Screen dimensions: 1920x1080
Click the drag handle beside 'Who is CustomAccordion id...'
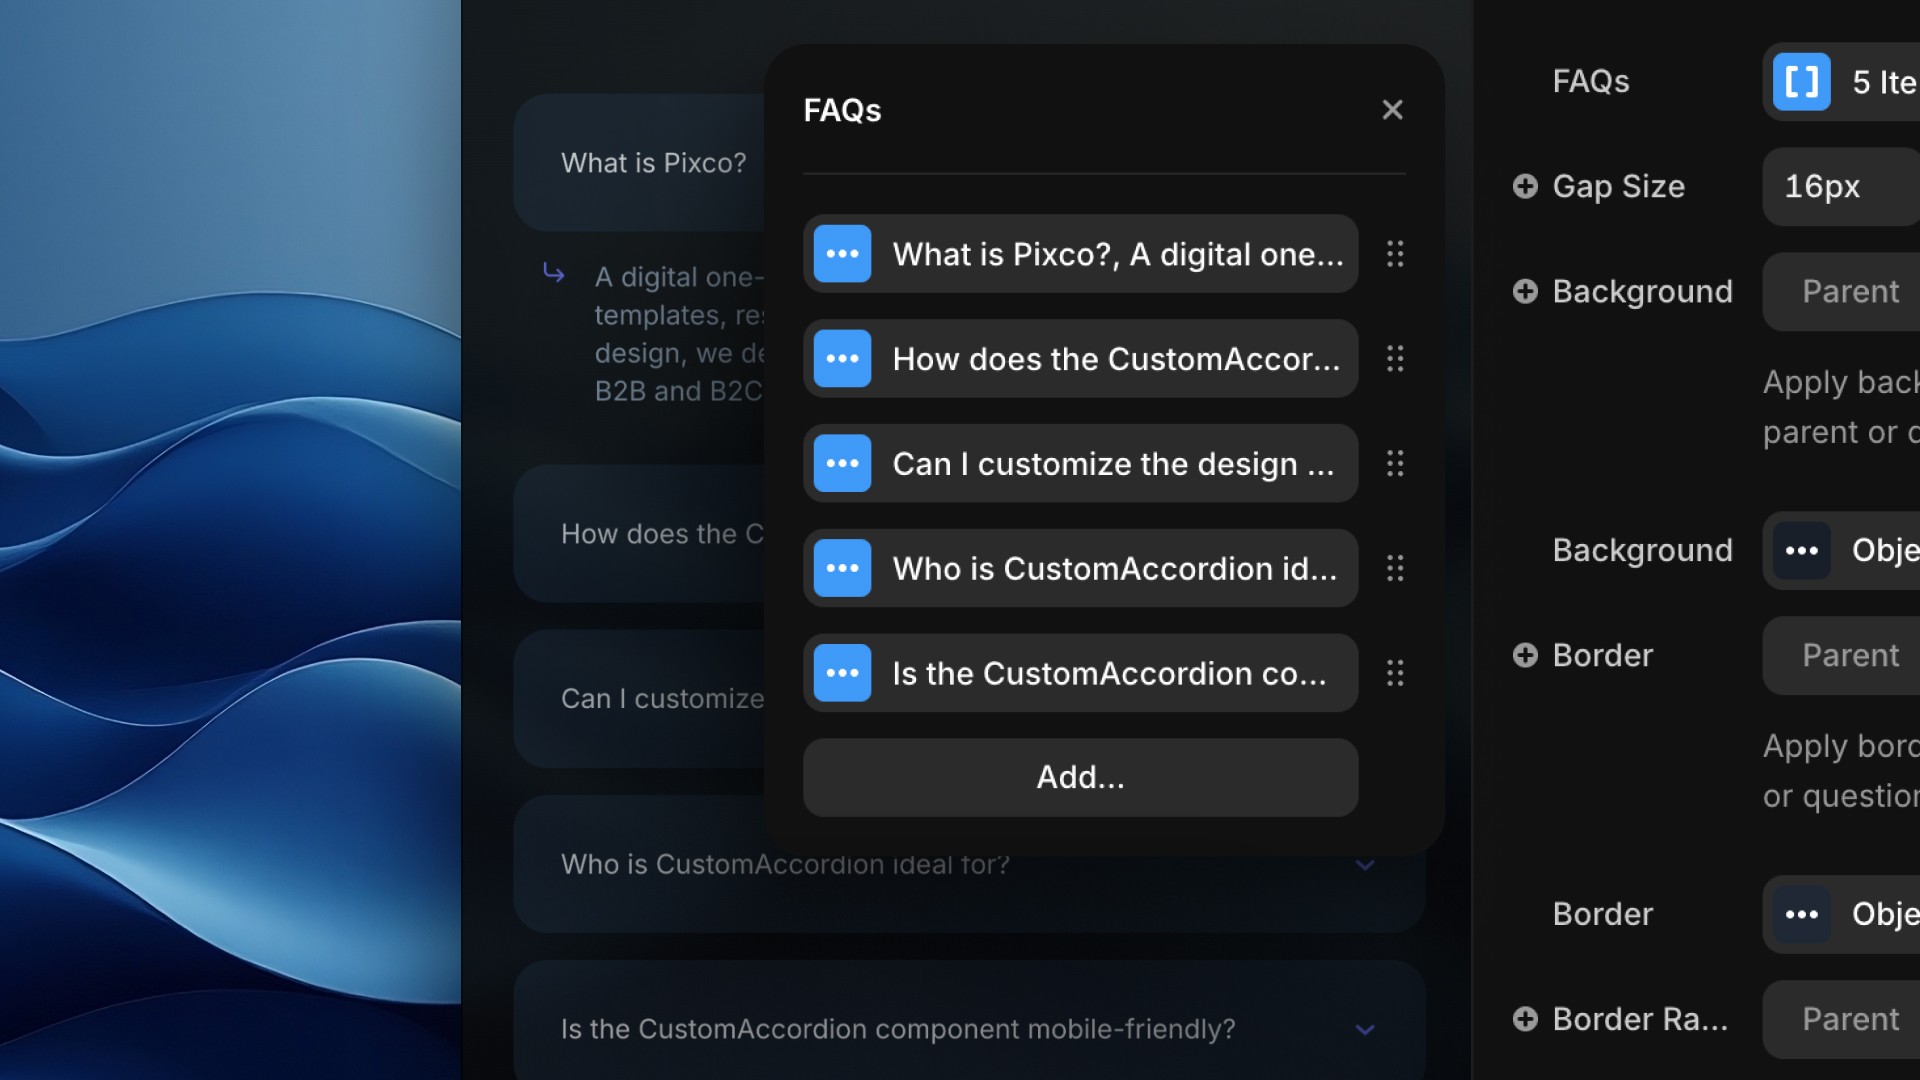[x=1395, y=568]
